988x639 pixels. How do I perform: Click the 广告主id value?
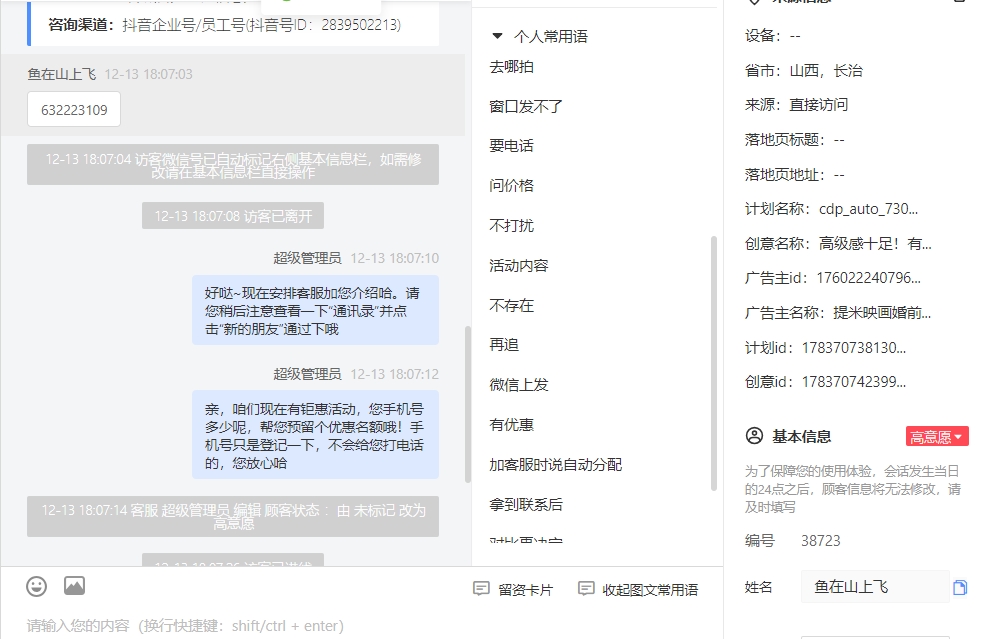pos(868,278)
